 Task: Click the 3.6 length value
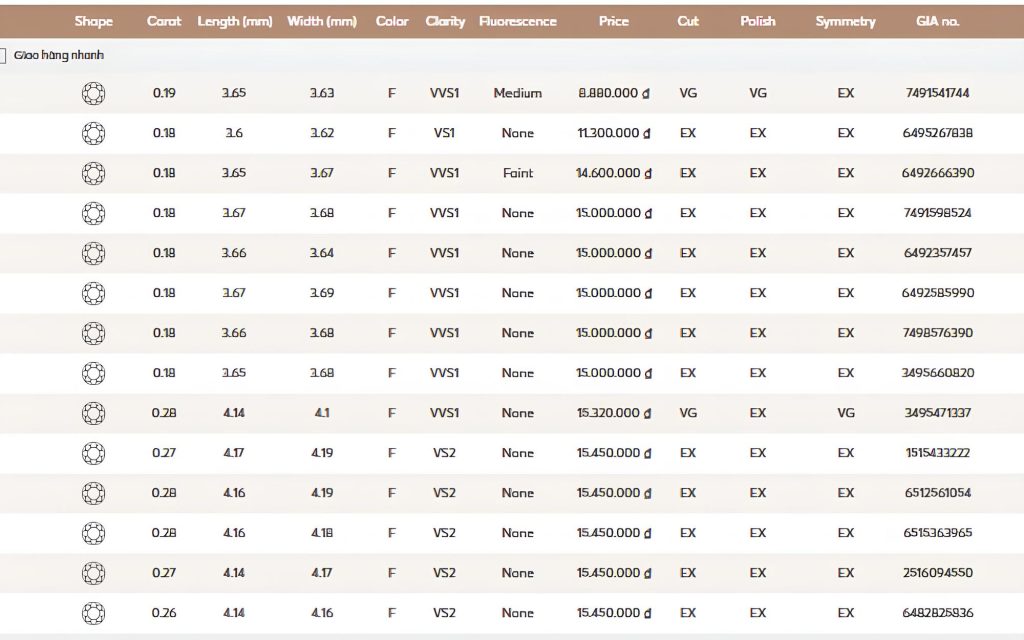(x=234, y=133)
